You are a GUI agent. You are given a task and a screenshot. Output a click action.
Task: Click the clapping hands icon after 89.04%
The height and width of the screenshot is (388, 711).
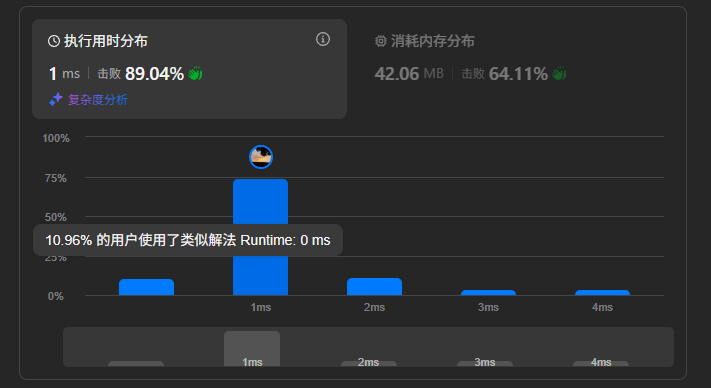pos(195,73)
